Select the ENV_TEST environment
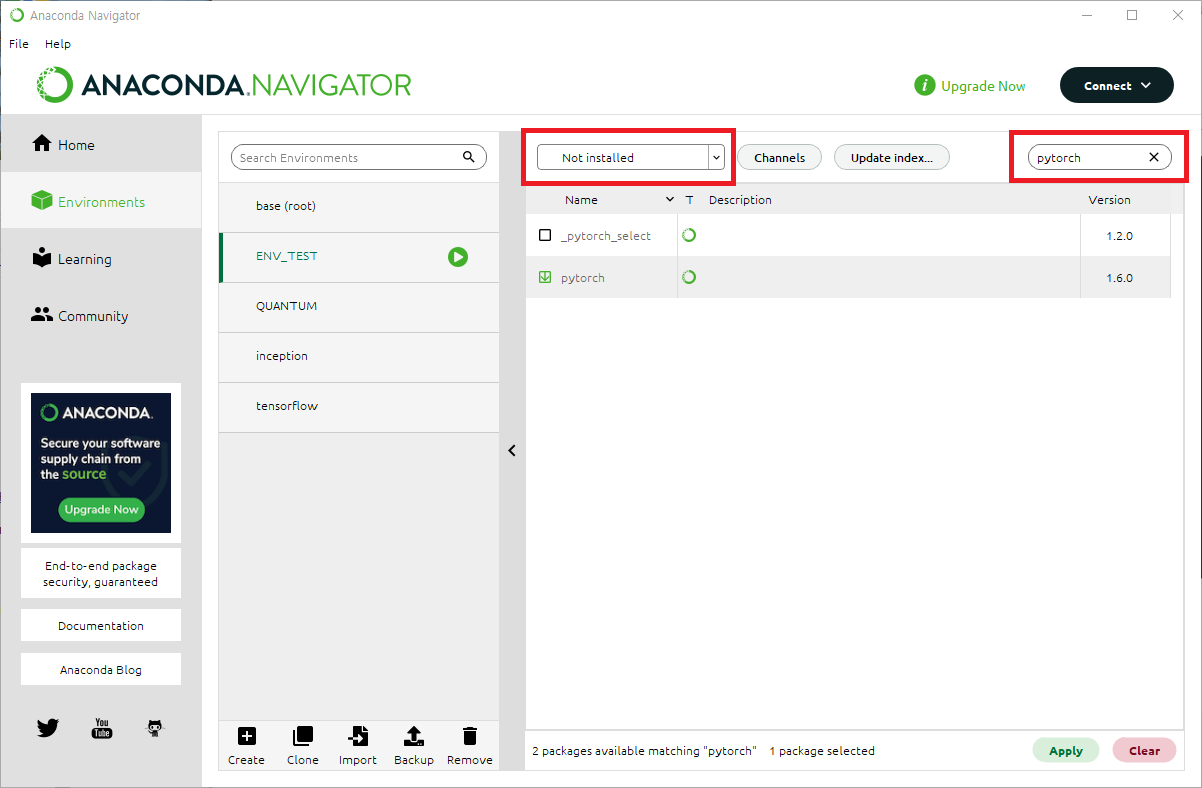This screenshot has width=1202, height=788. (x=359, y=257)
